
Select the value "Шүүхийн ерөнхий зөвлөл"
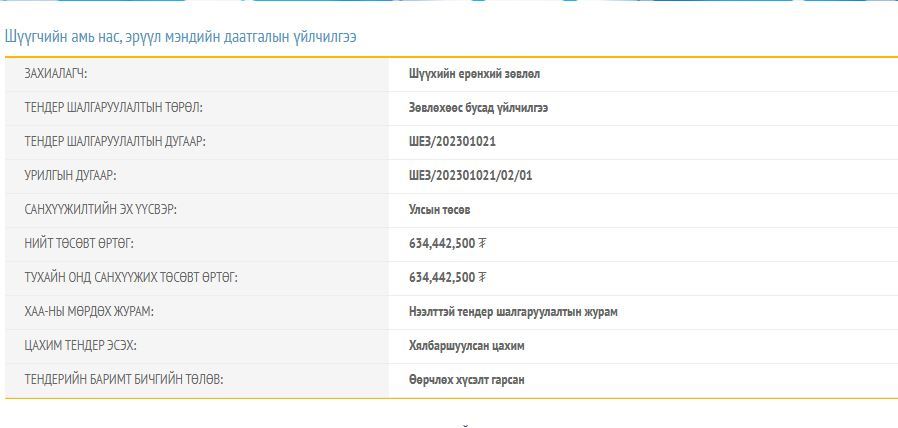point(475,74)
